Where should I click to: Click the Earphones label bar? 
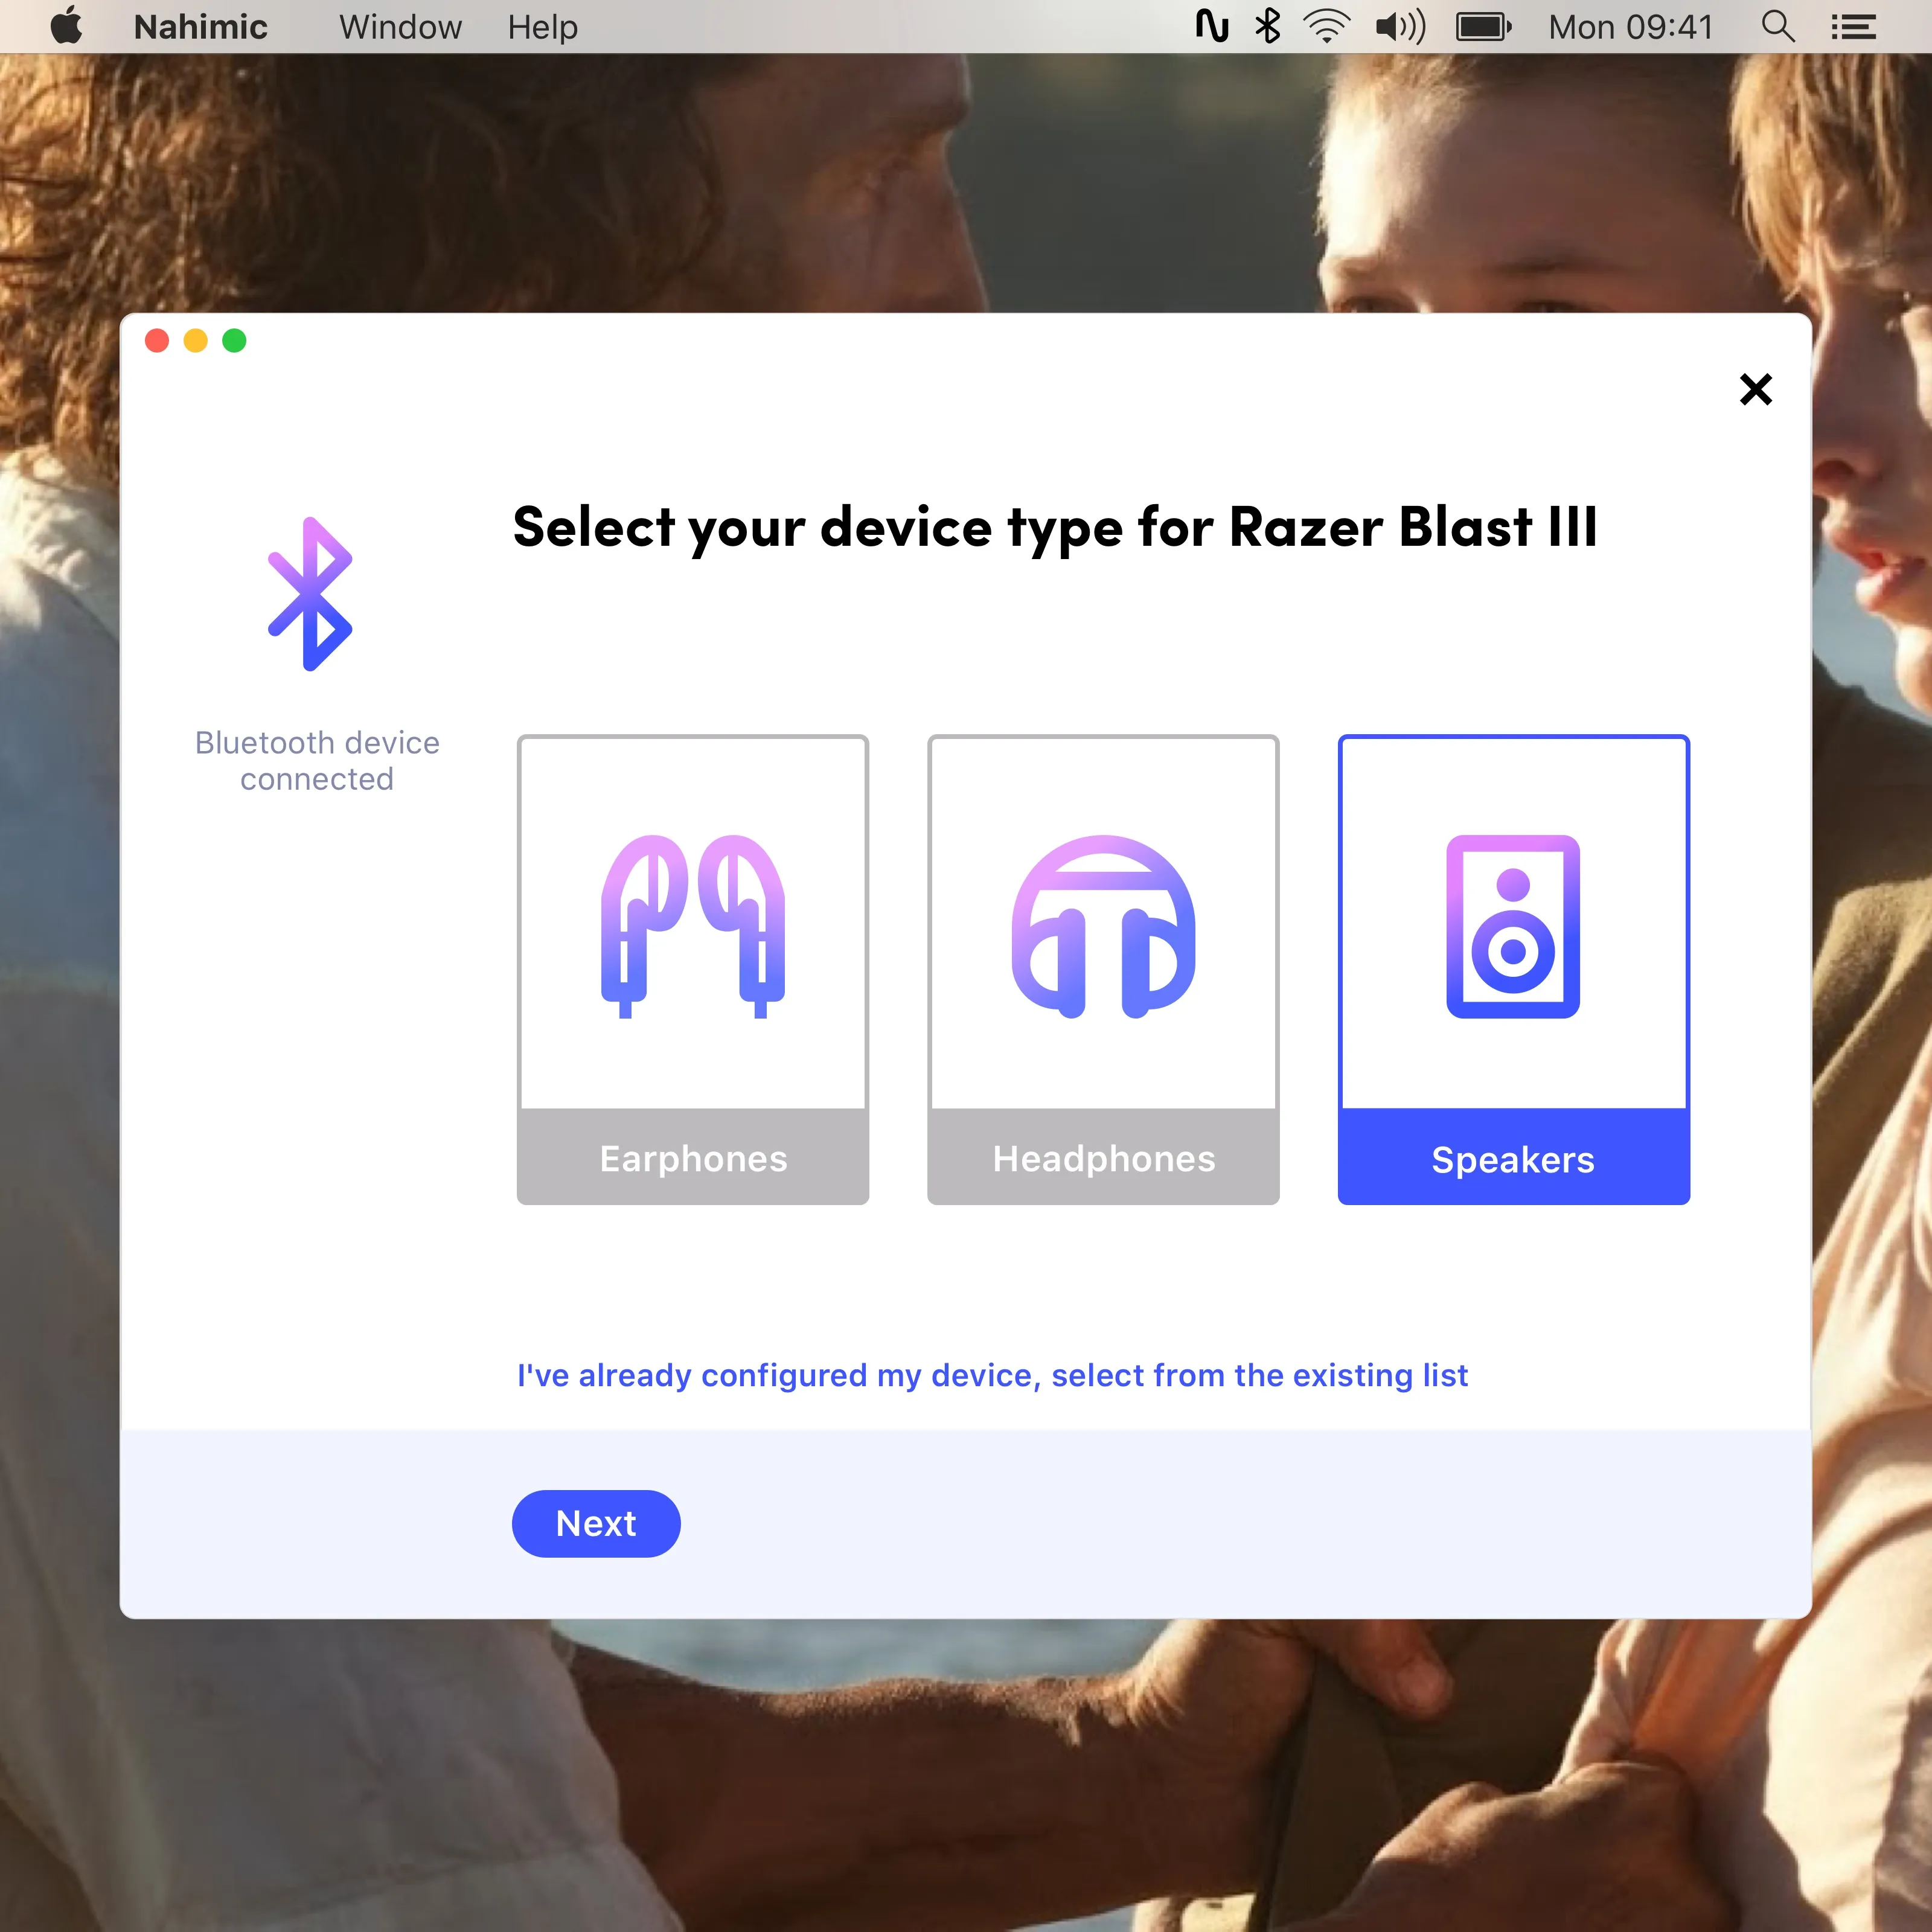pyautogui.click(x=692, y=1158)
